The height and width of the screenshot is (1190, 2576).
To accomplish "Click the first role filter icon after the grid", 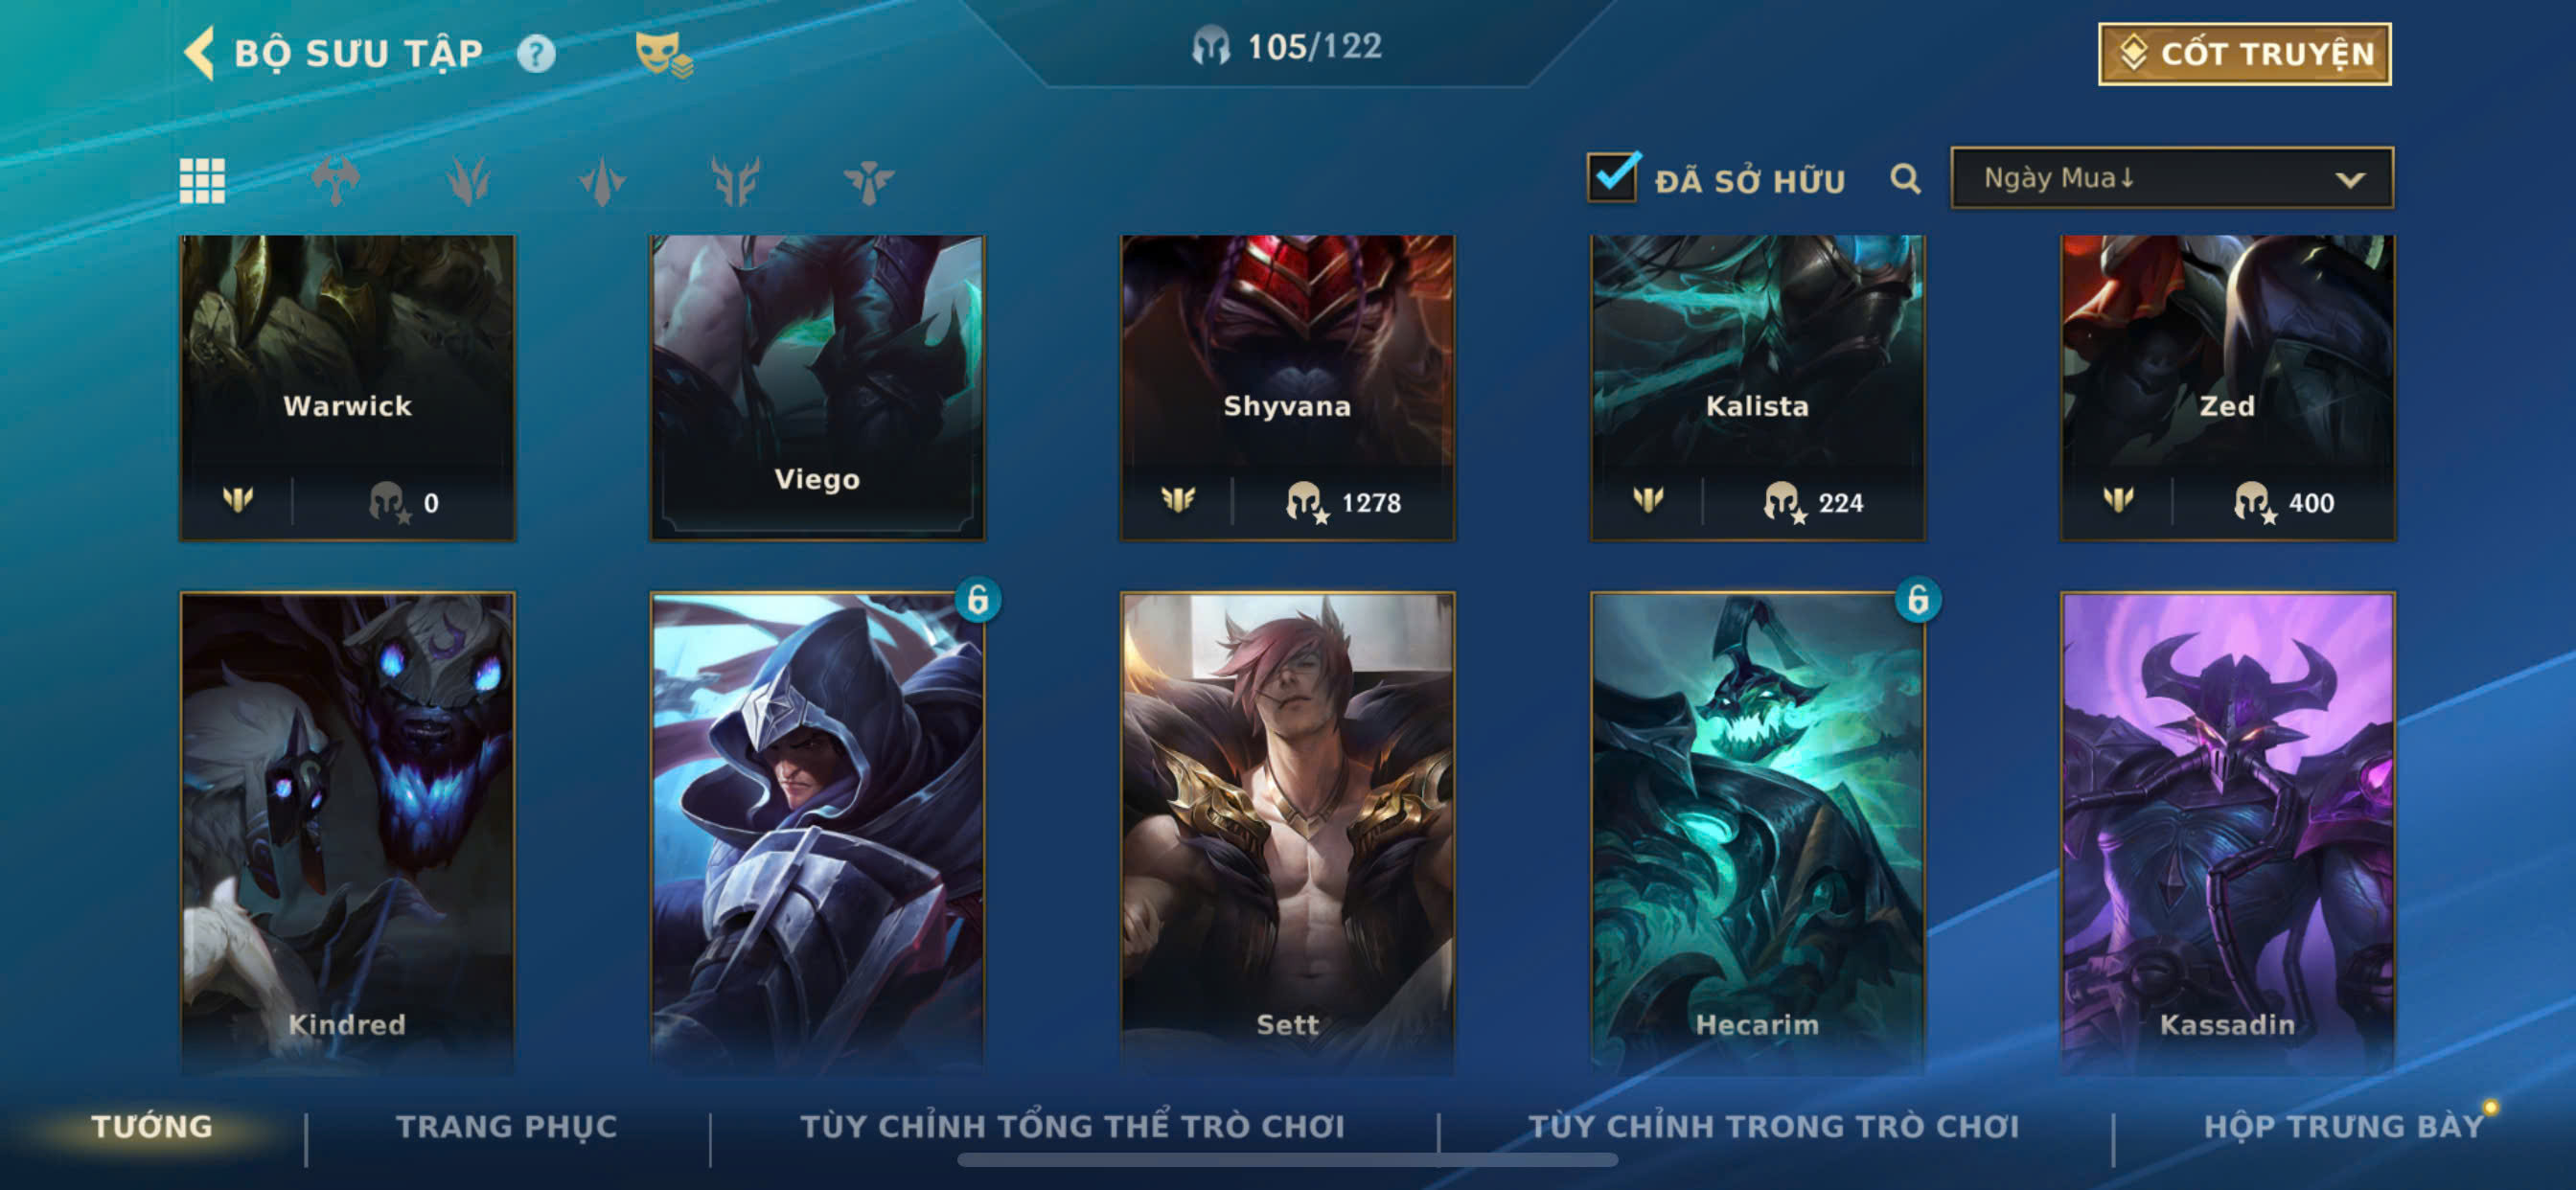I will [x=335, y=181].
